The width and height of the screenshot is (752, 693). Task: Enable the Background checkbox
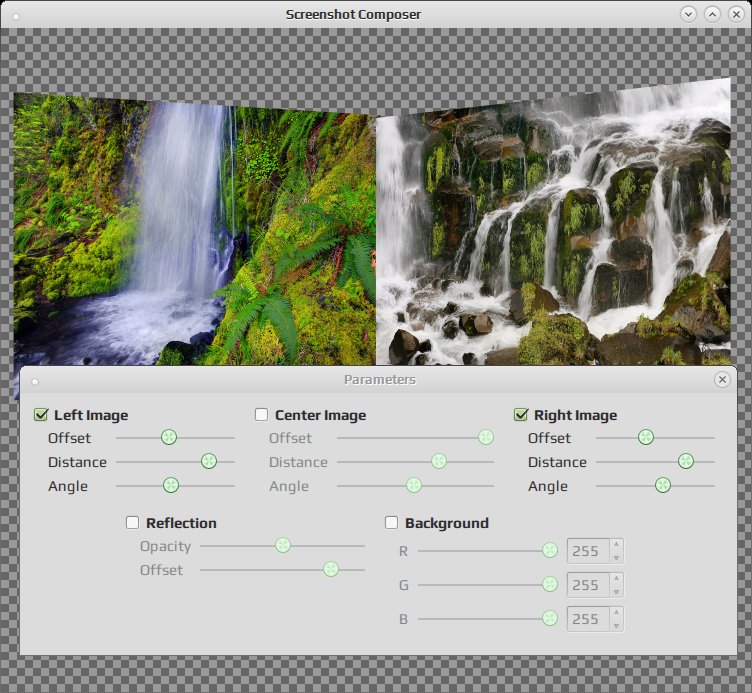tap(391, 522)
